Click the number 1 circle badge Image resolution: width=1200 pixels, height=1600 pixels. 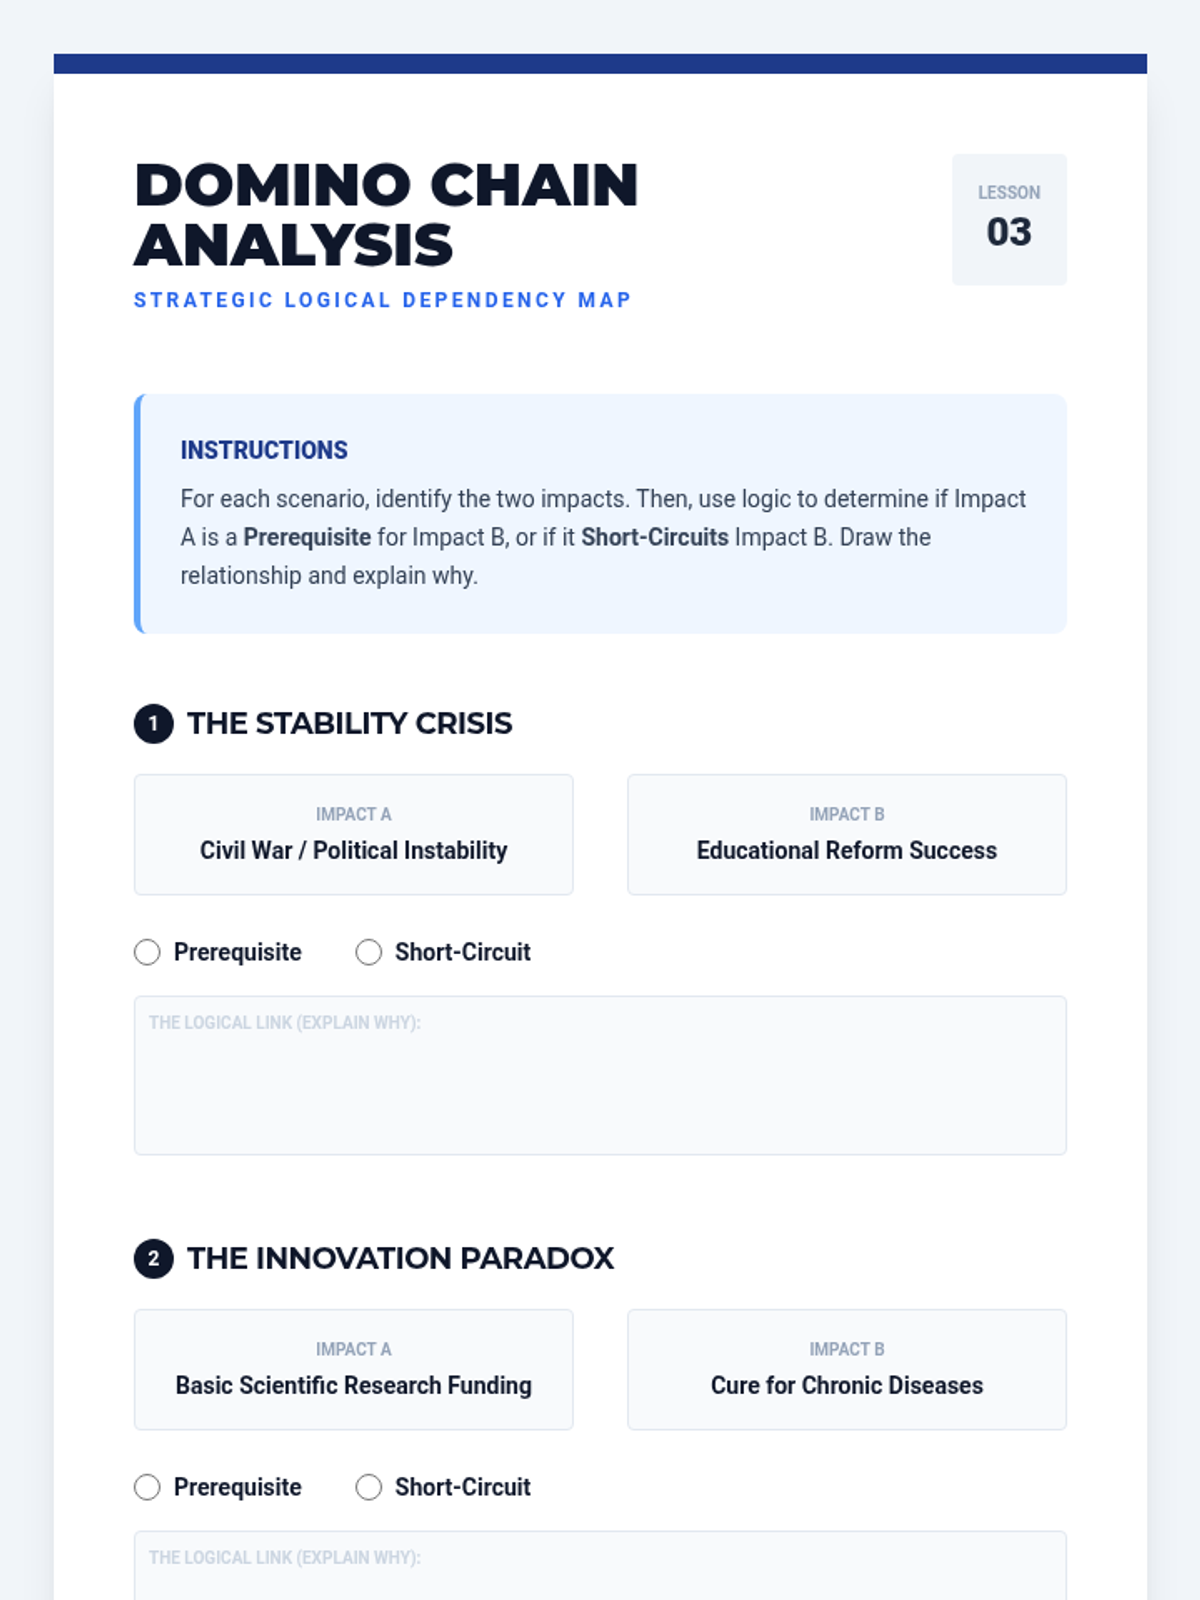[x=154, y=723]
